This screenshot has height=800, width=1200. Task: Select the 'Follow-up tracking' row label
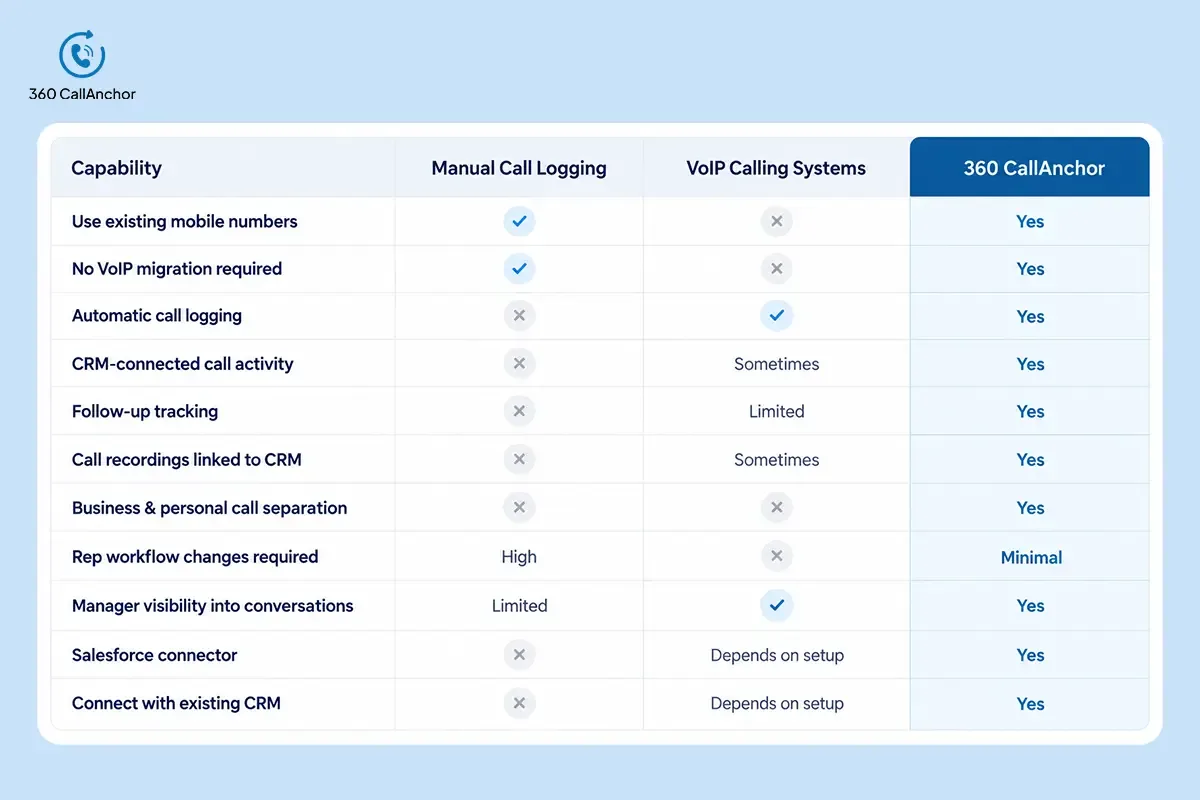click(145, 411)
